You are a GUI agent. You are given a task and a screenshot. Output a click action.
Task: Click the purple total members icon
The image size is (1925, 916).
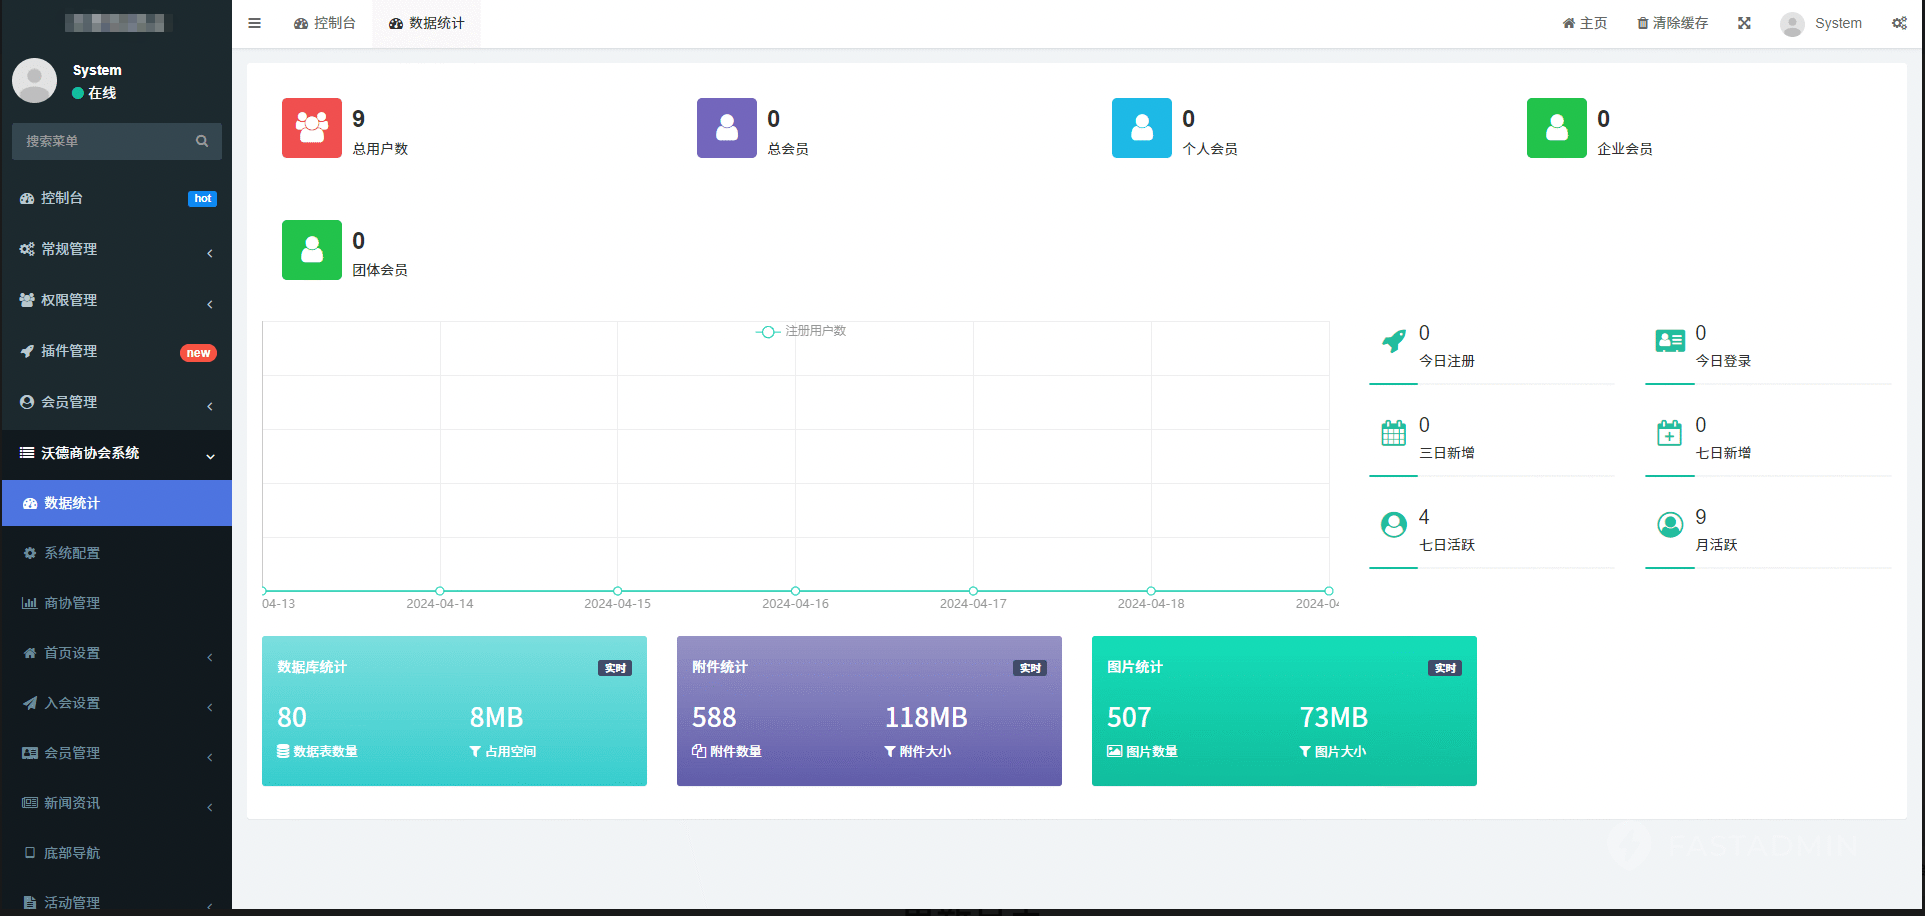[727, 128]
